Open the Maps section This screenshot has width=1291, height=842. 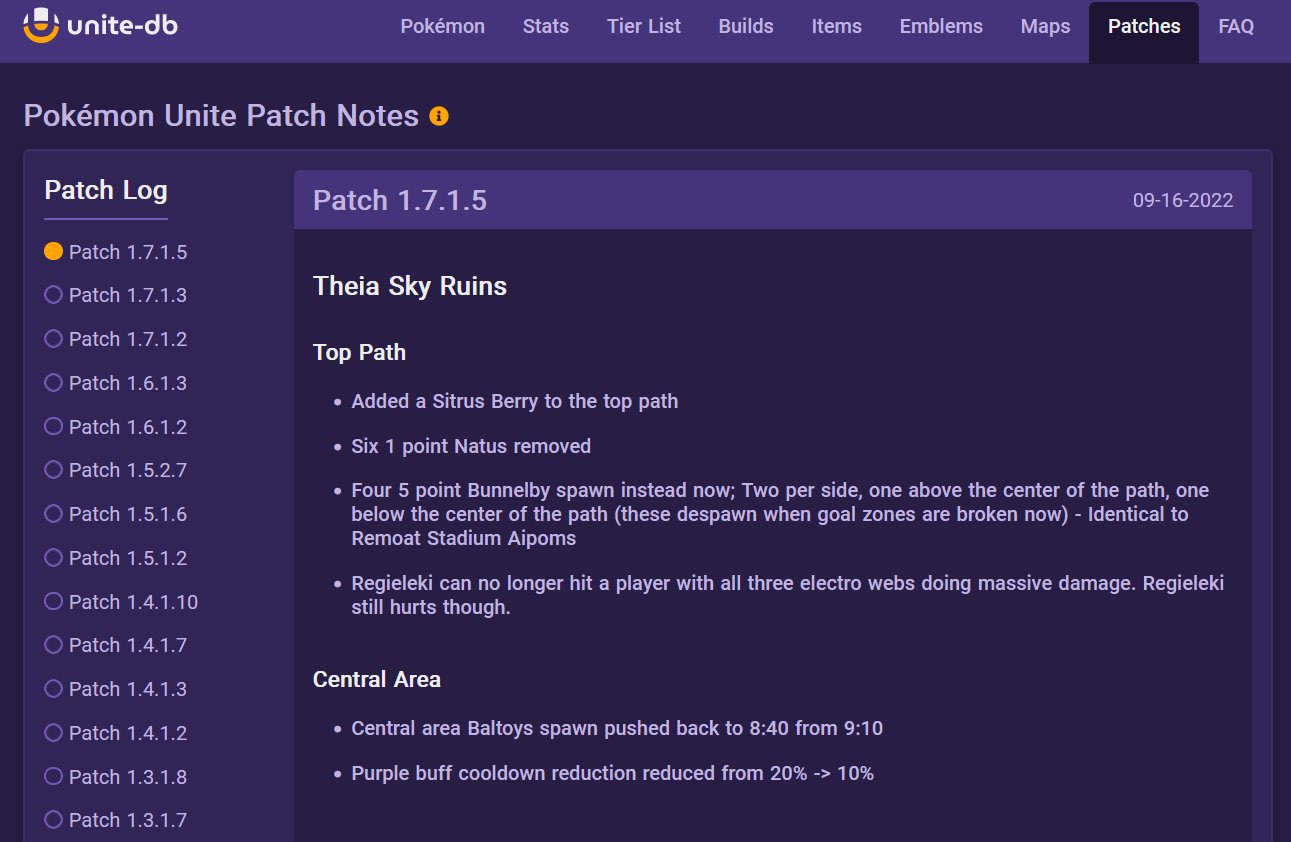coord(1045,27)
